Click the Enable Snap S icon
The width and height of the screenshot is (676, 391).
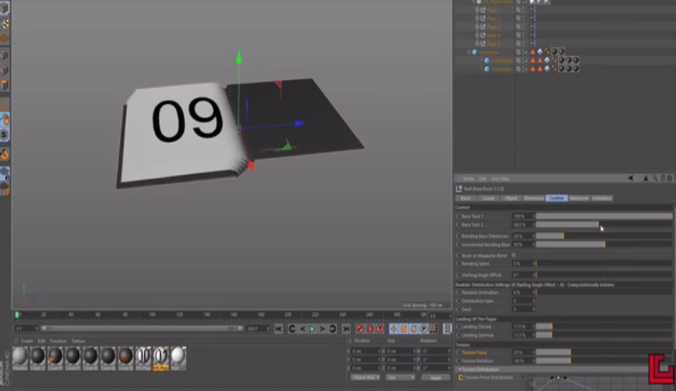point(4,135)
